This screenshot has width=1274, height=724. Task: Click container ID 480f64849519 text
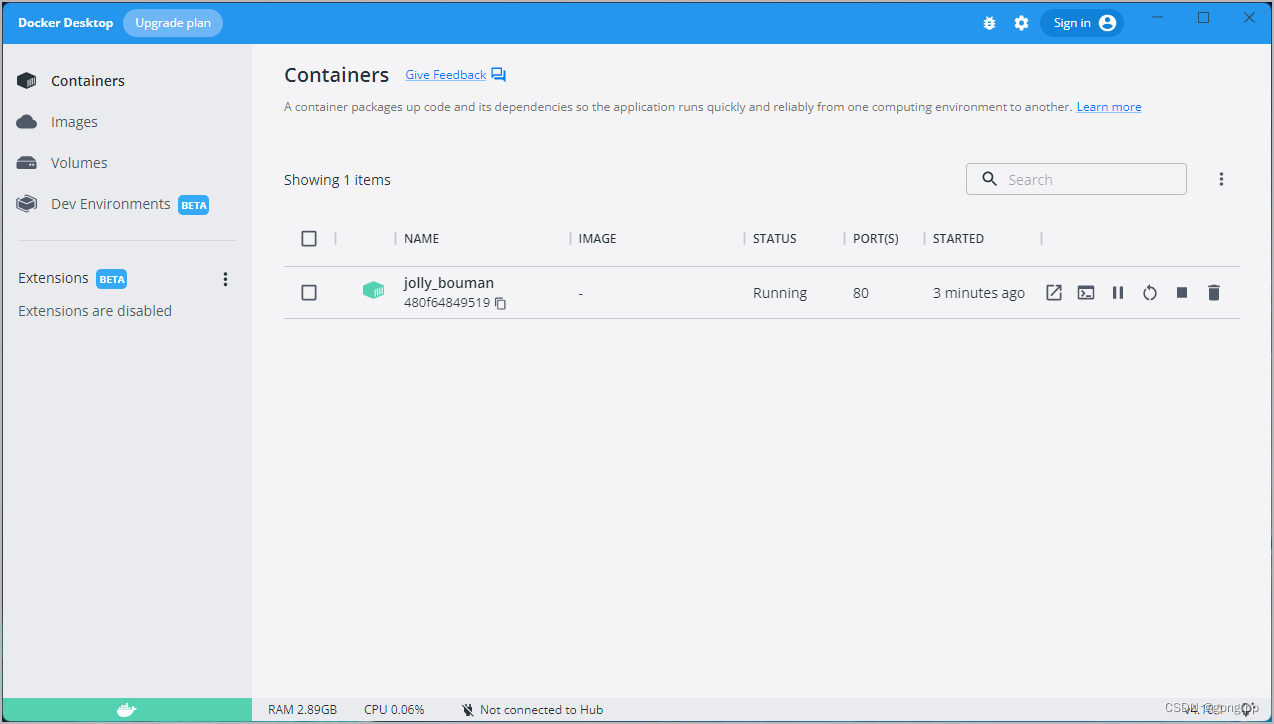[447, 302]
